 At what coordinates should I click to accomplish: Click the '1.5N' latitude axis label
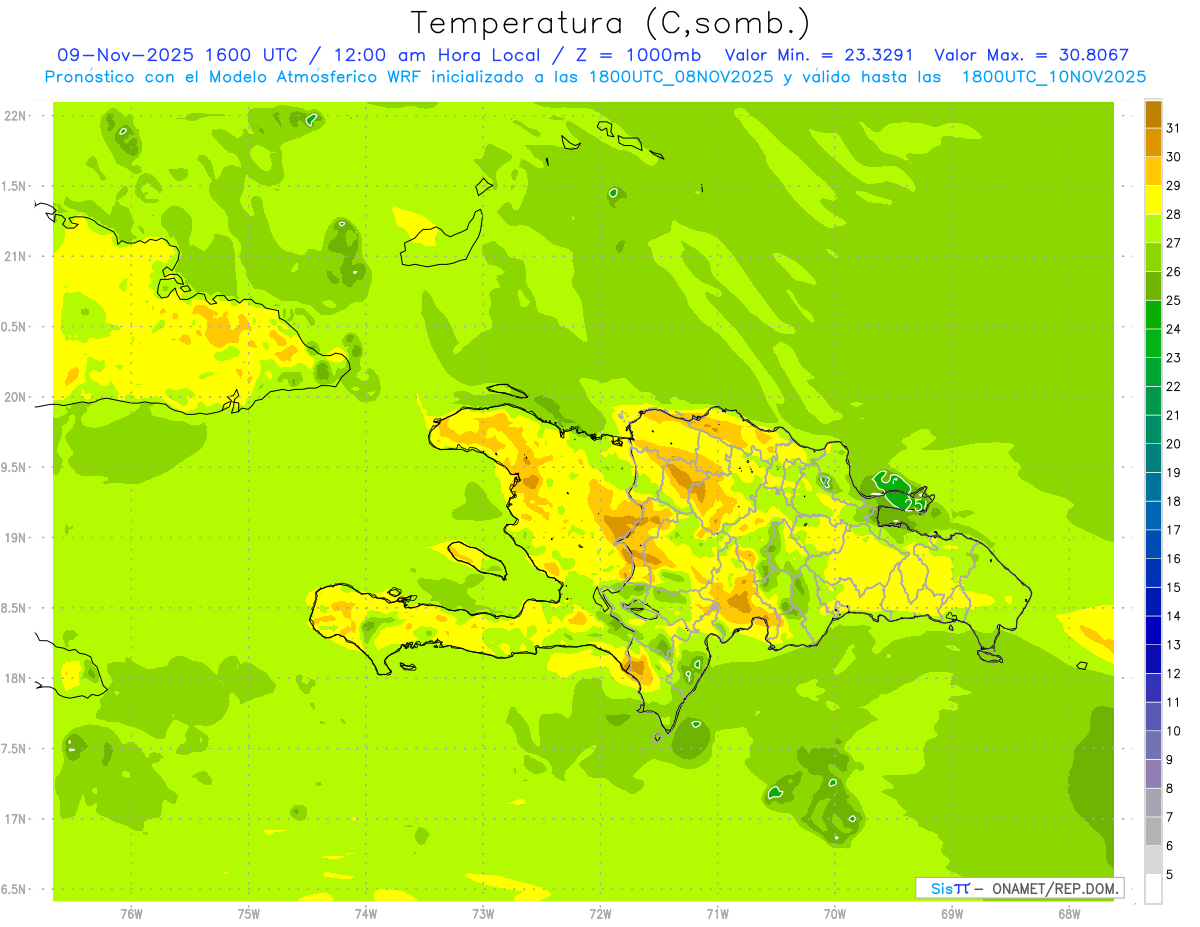pyautogui.click(x=15, y=186)
